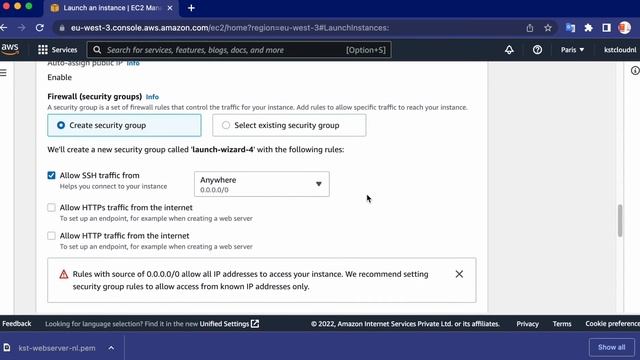Viewport: 640px width, 360px height.
Task: Switch to the Launch an instance tab
Action: point(111,8)
